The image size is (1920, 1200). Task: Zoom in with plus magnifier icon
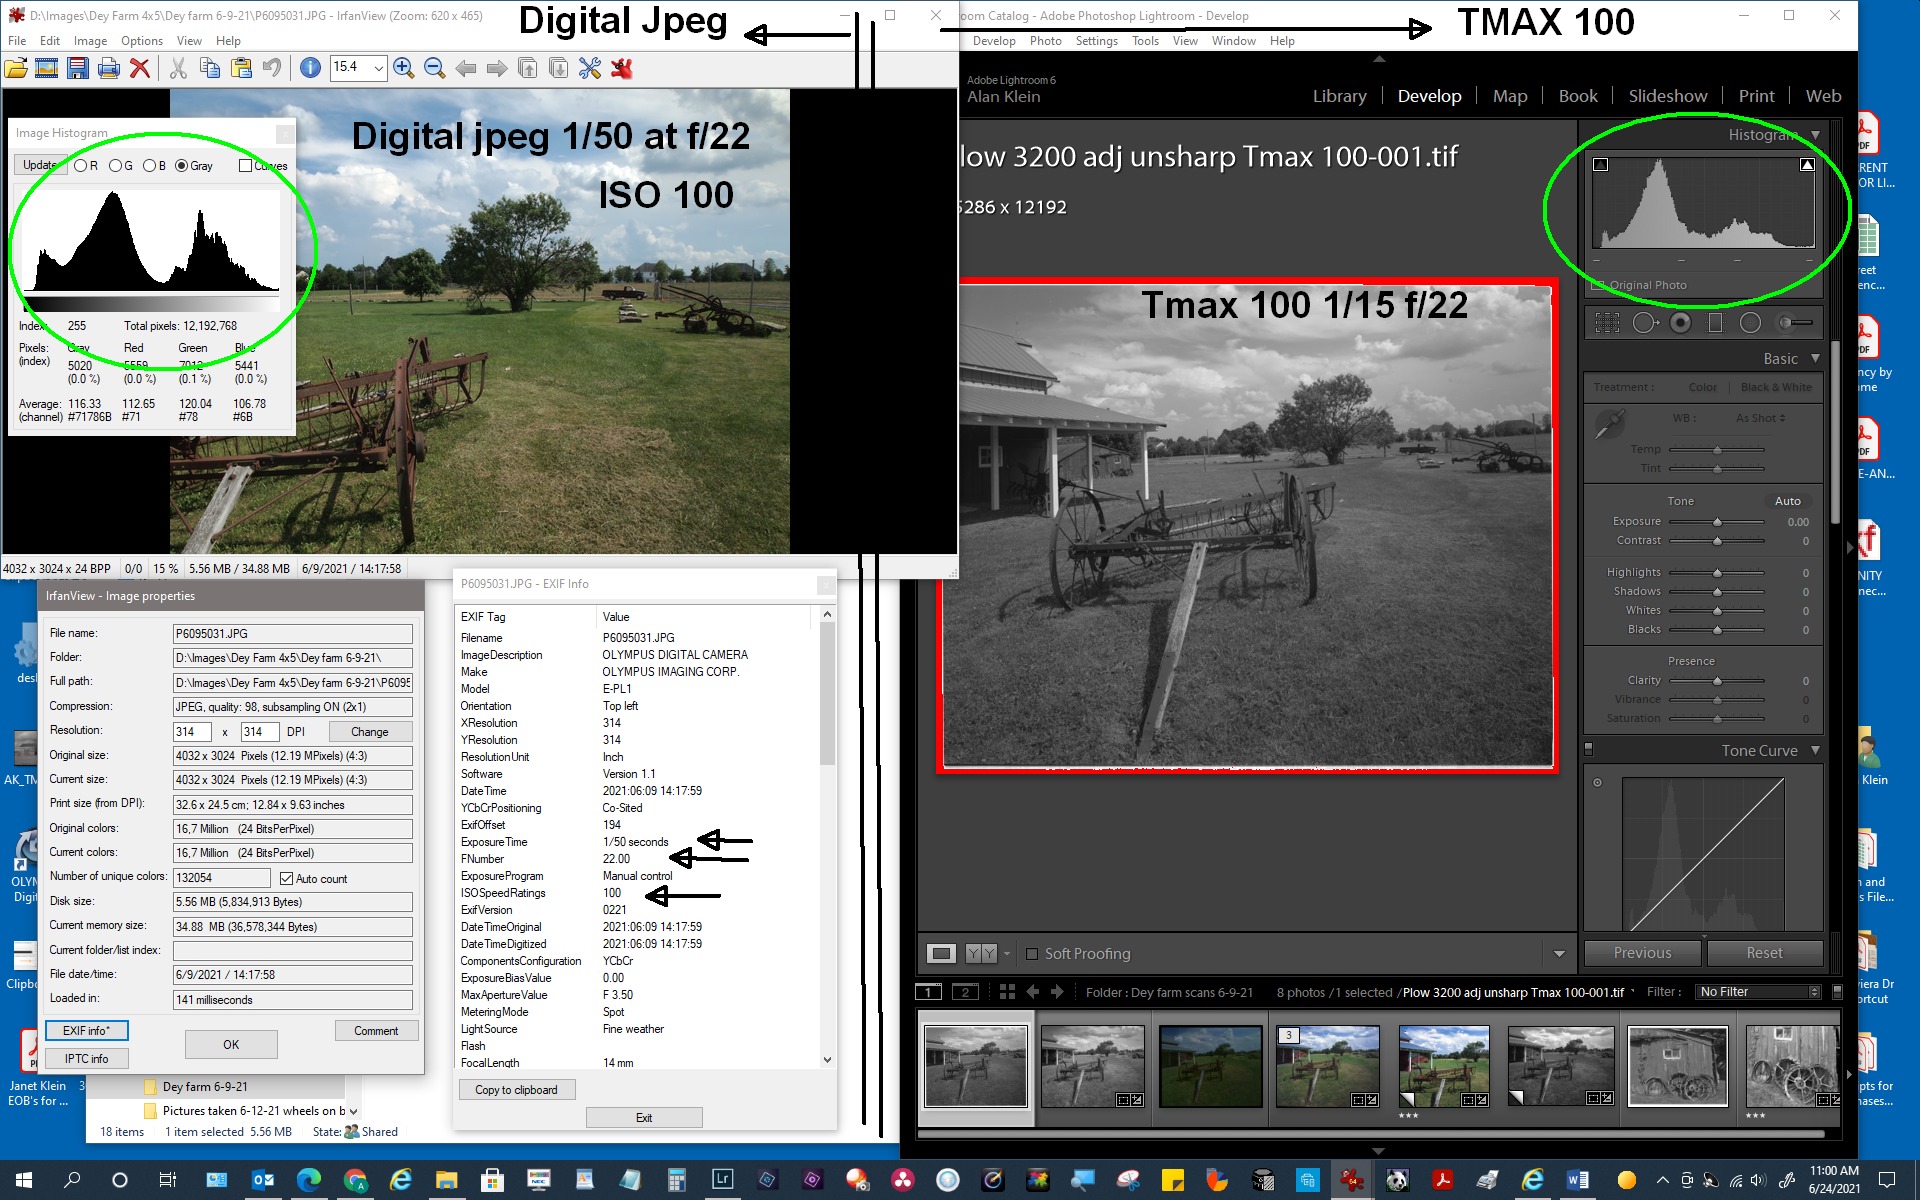tap(404, 68)
